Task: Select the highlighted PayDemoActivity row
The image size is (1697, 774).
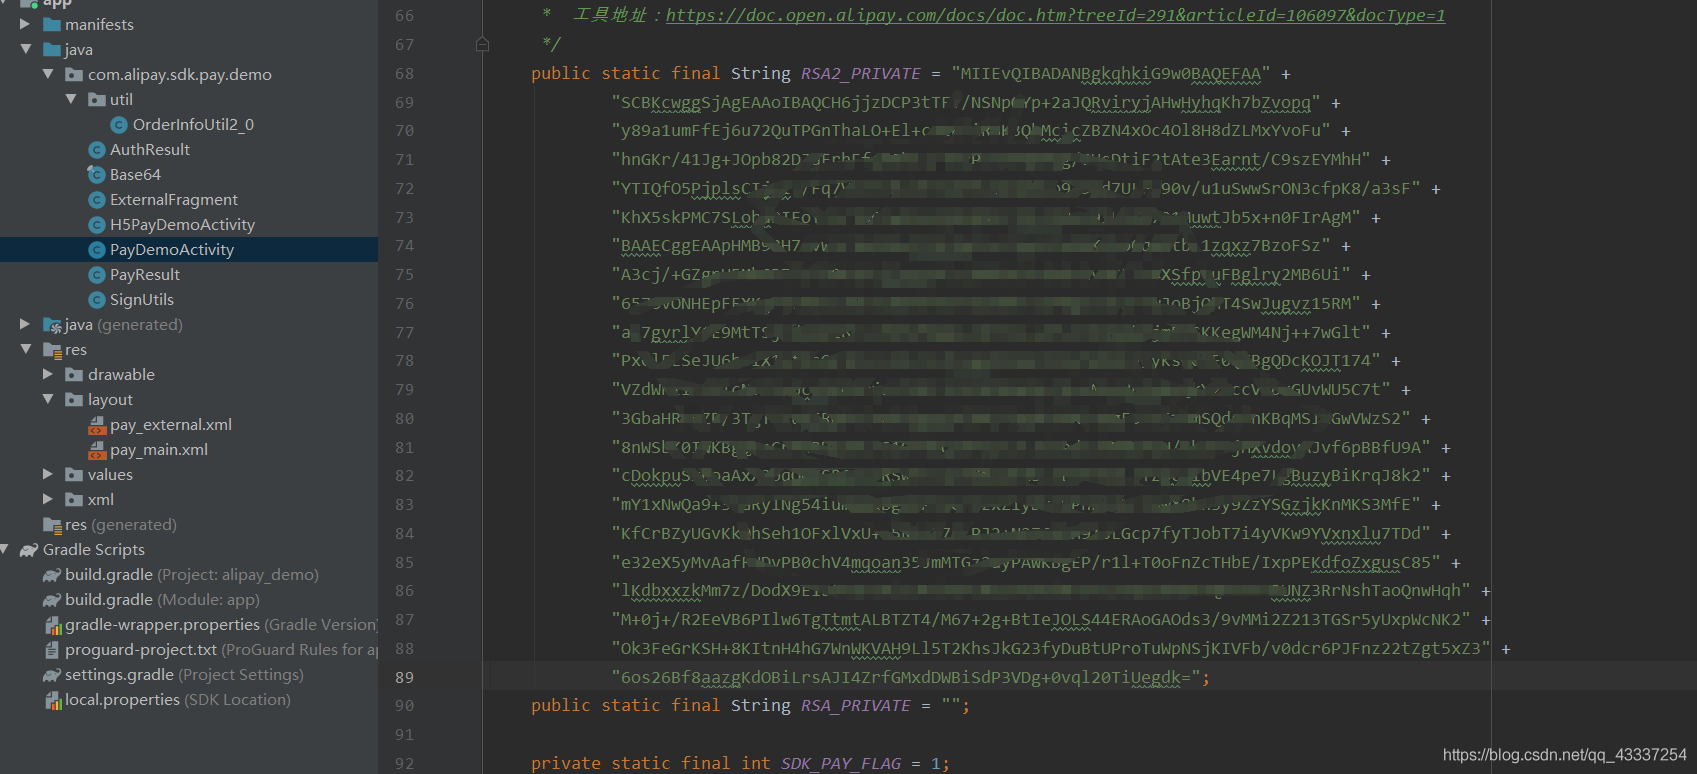Action: [189, 249]
